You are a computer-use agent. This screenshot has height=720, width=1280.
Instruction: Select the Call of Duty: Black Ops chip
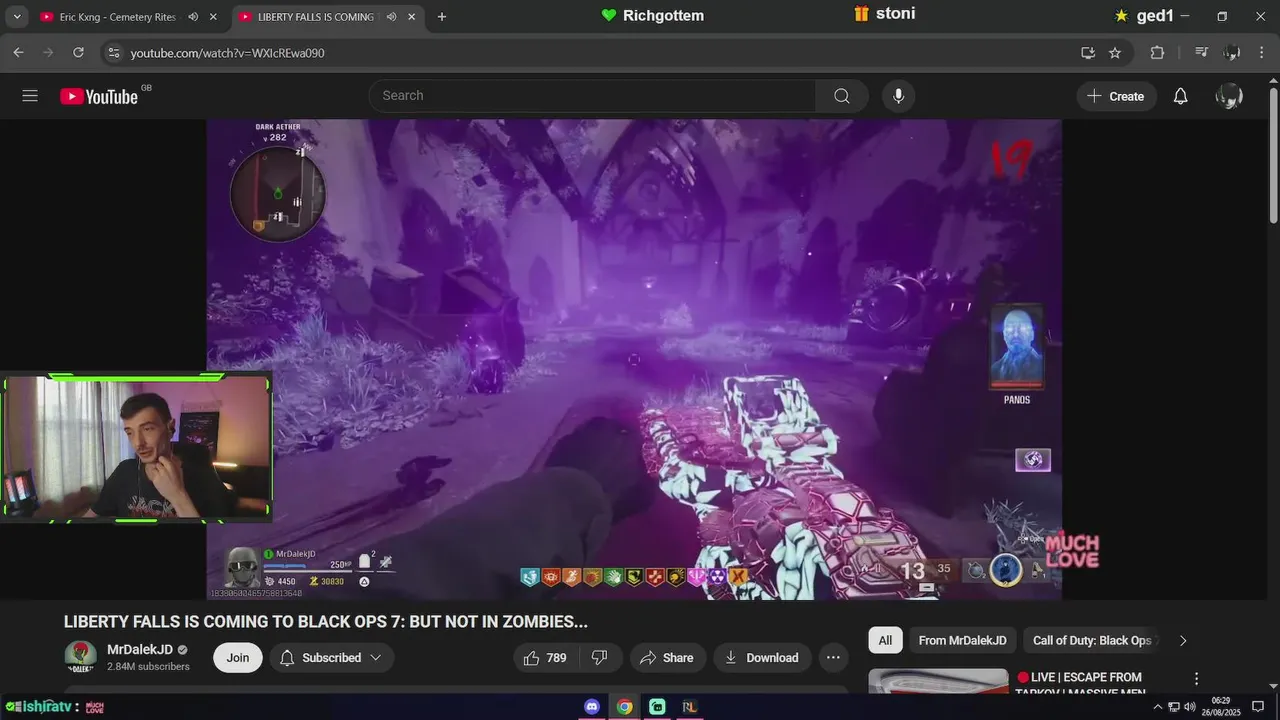point(1092,641)
